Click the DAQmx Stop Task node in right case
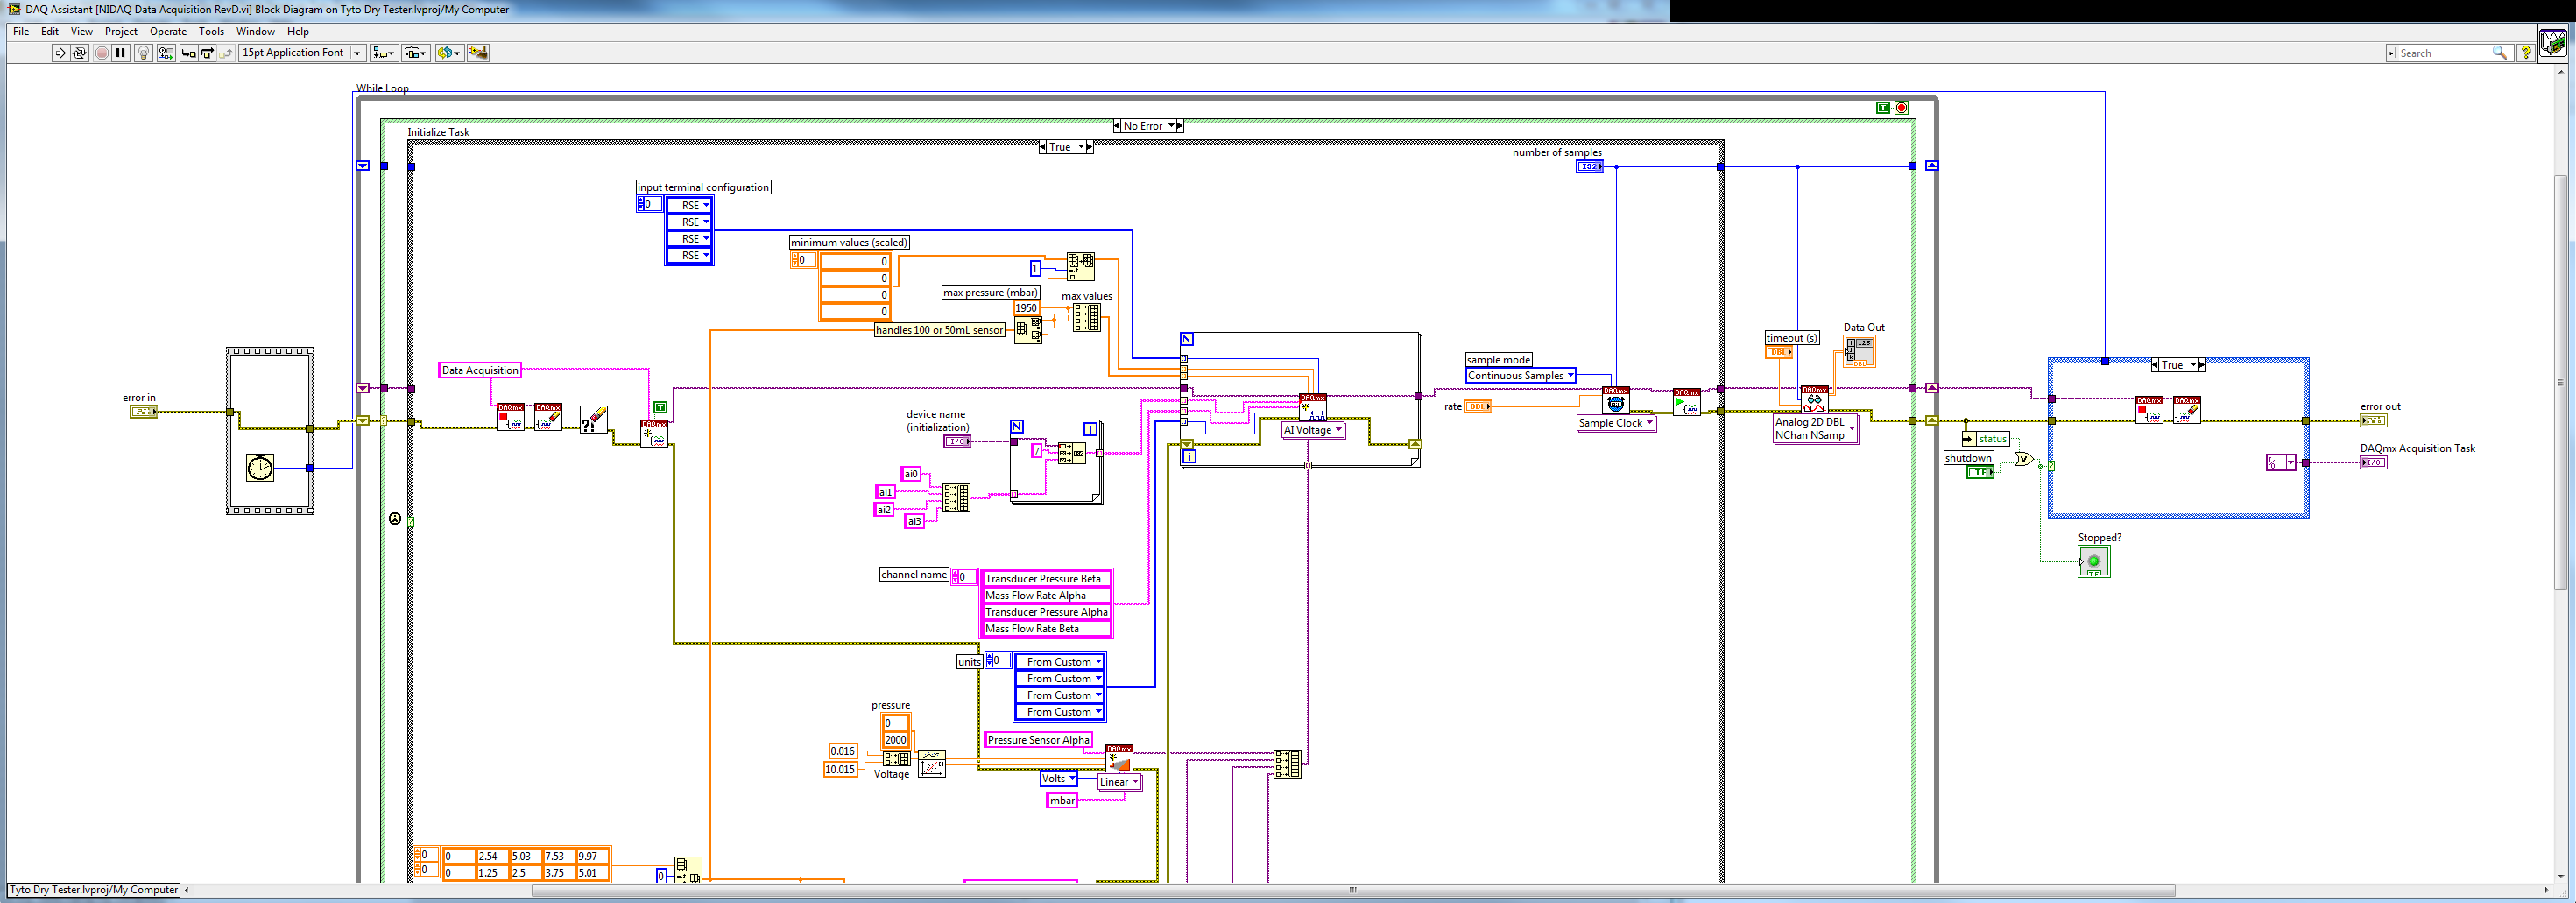2576x903 pixels. tap(2149, 410)
